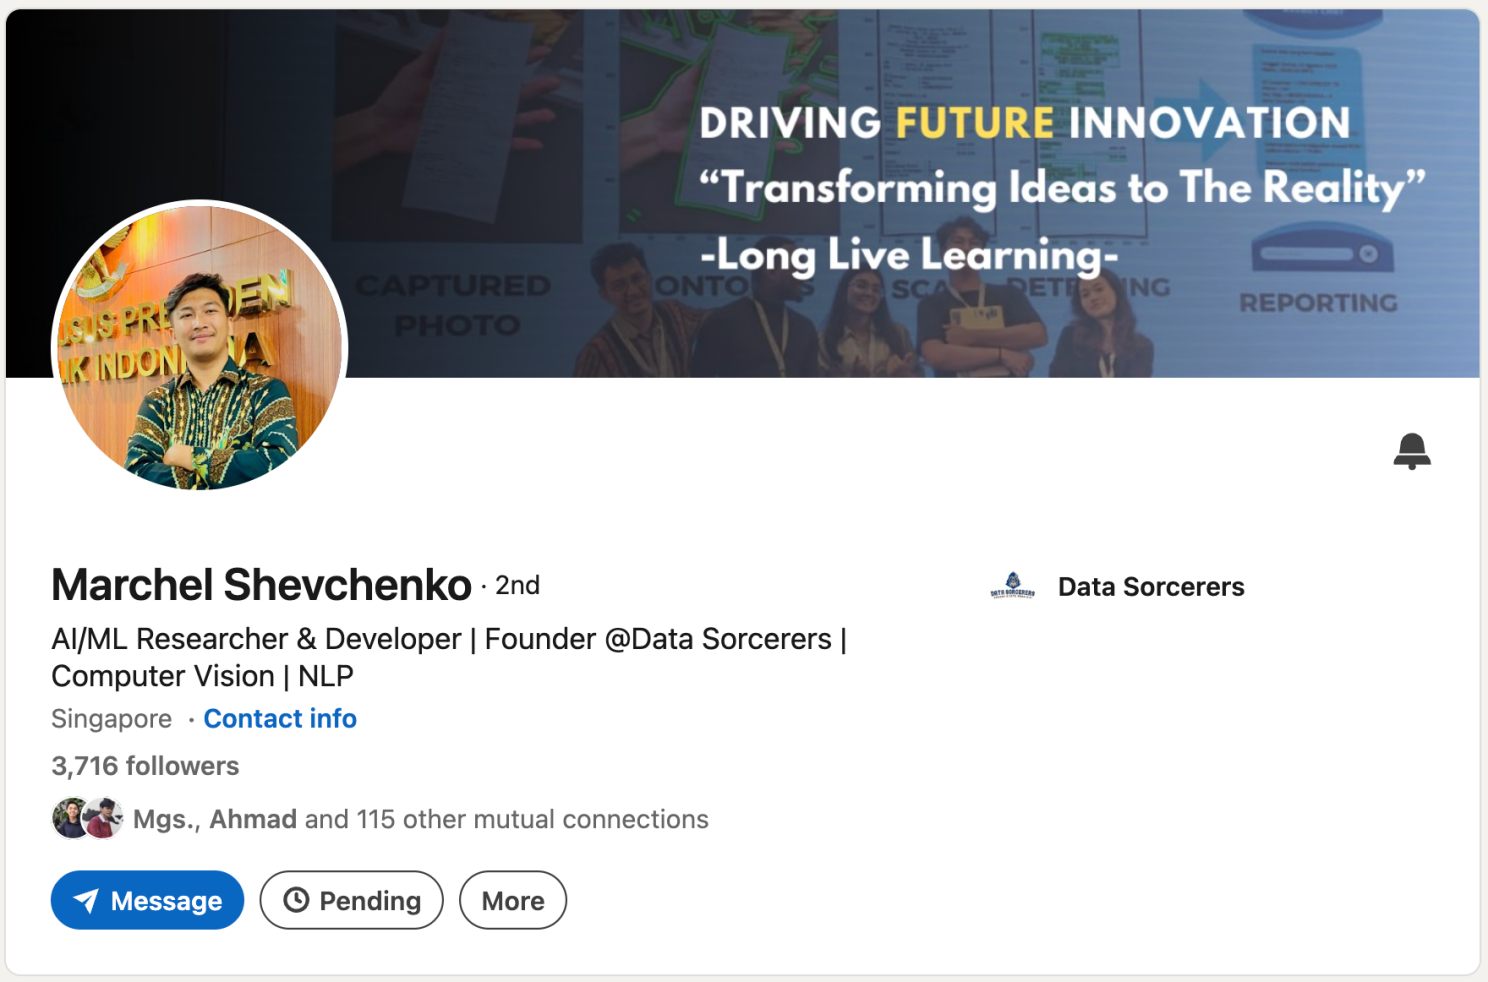The height and width of the screenshot is (982, 1488).
Task: Send a message with the Message button
Action: coord(147,900)
